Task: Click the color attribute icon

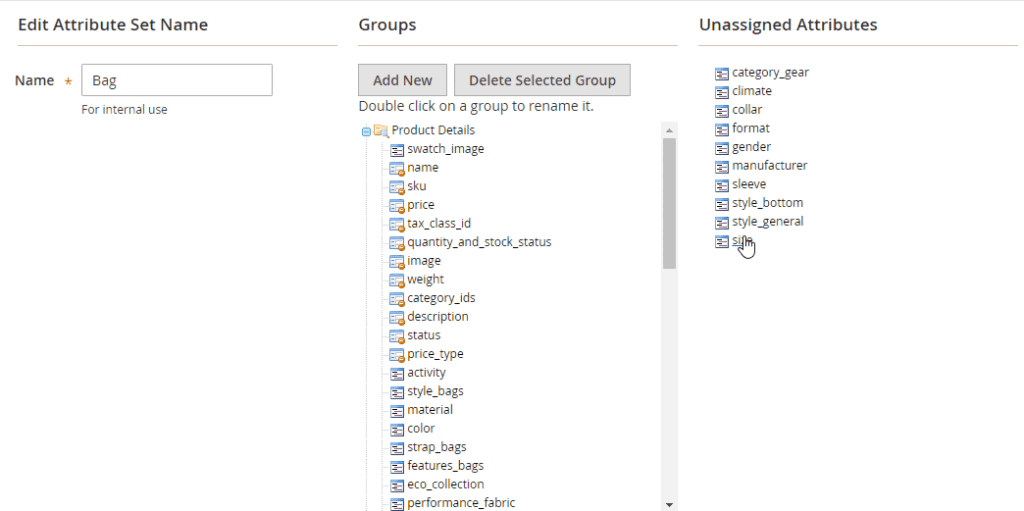Action: 397,429
